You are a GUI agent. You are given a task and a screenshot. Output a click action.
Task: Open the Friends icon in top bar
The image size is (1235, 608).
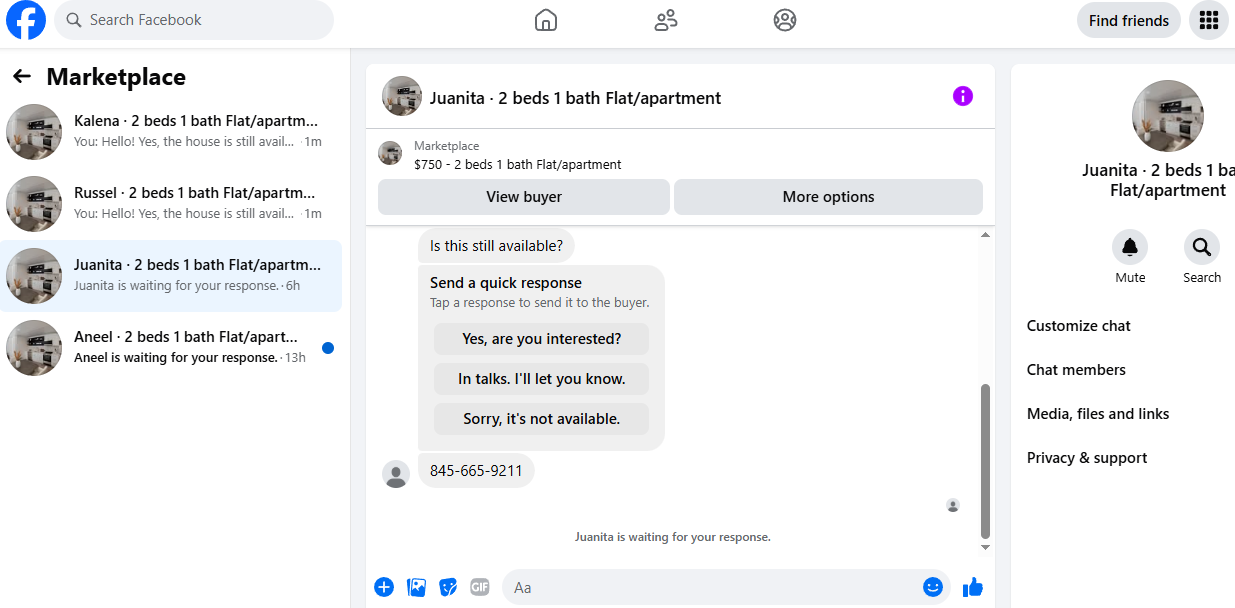pos(666,20)
